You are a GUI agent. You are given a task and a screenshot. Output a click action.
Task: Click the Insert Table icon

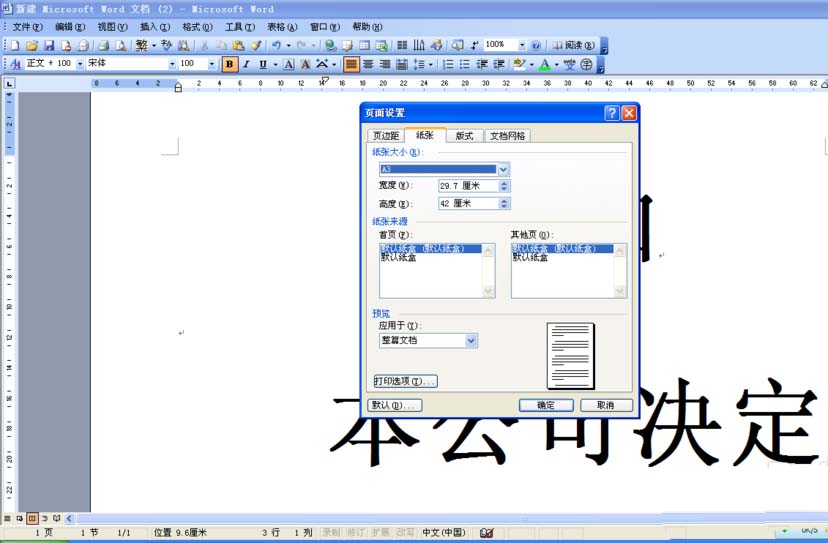365,45
